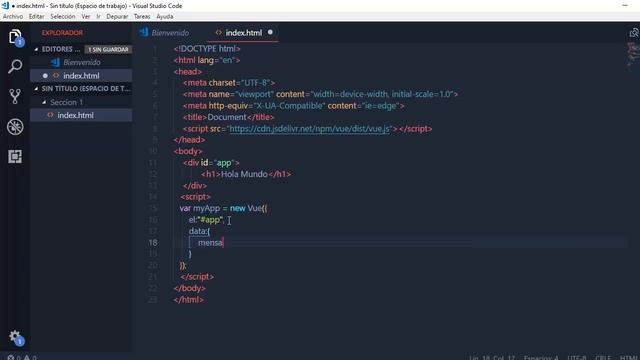Image resolution: width=640 pixels, height=360 pixels.
Task: Click the closing '</html>' tag
Action: [x=189, y=300]
